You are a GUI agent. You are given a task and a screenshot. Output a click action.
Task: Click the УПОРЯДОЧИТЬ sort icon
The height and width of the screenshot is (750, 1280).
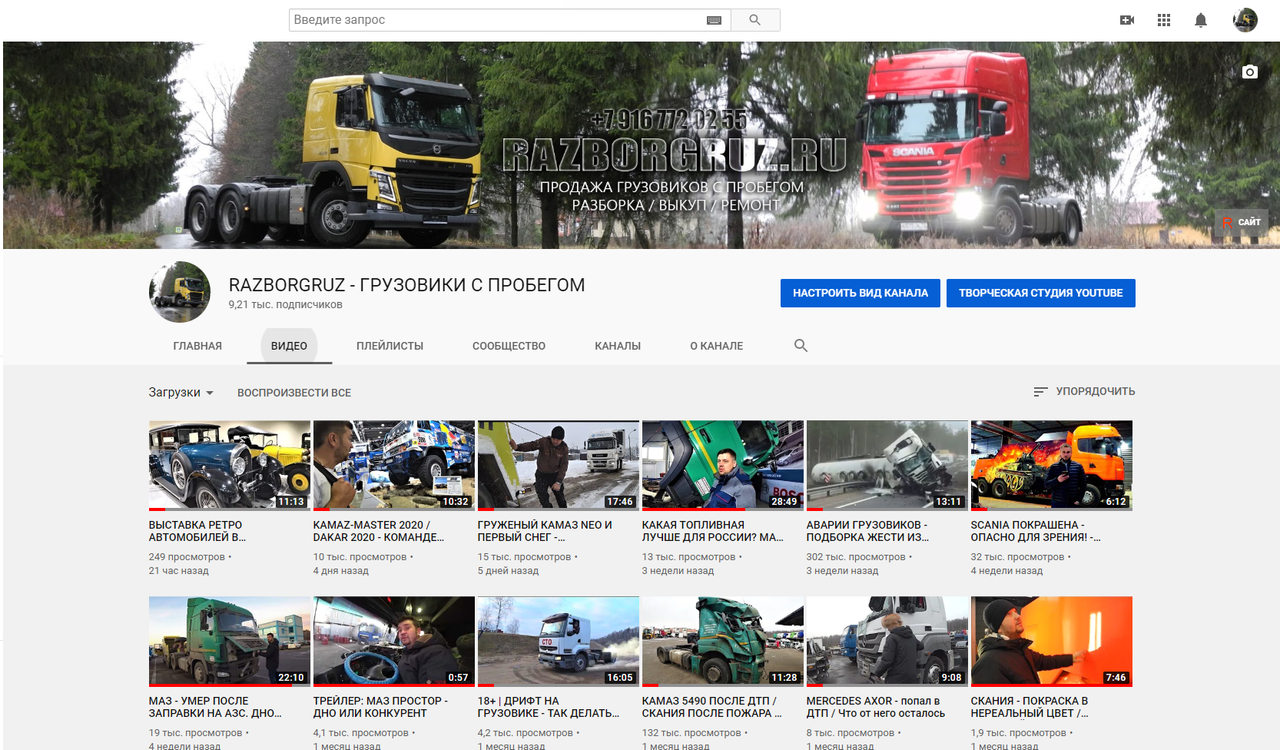coord(1041,392)
